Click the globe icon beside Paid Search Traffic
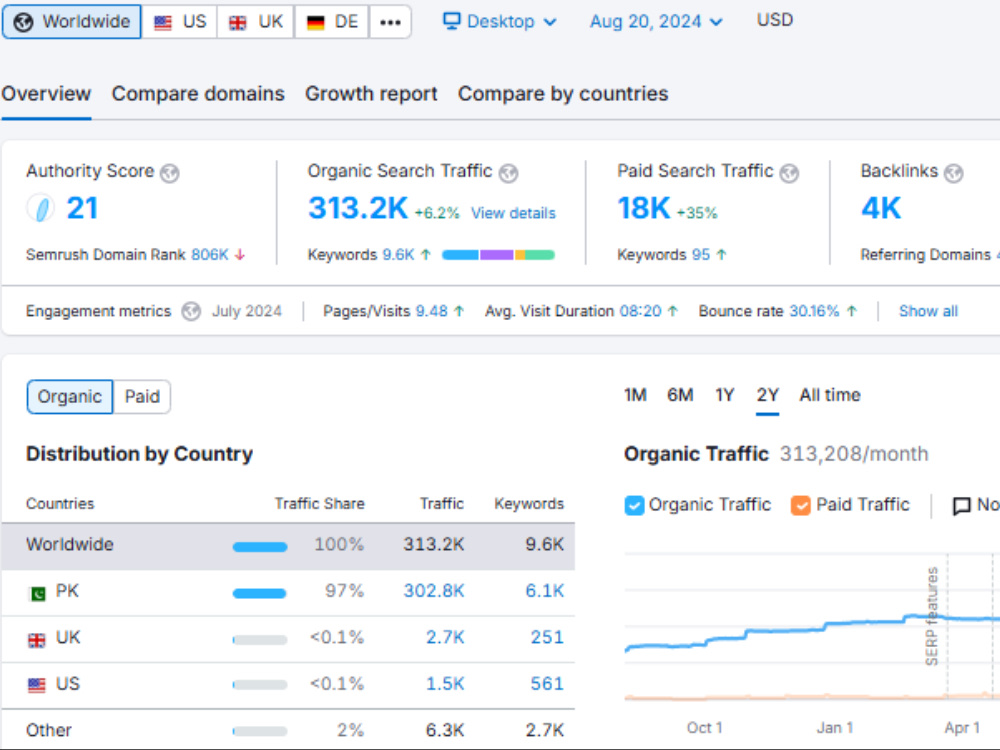The height and width of the screenshot is (750, 1000). 789,173
